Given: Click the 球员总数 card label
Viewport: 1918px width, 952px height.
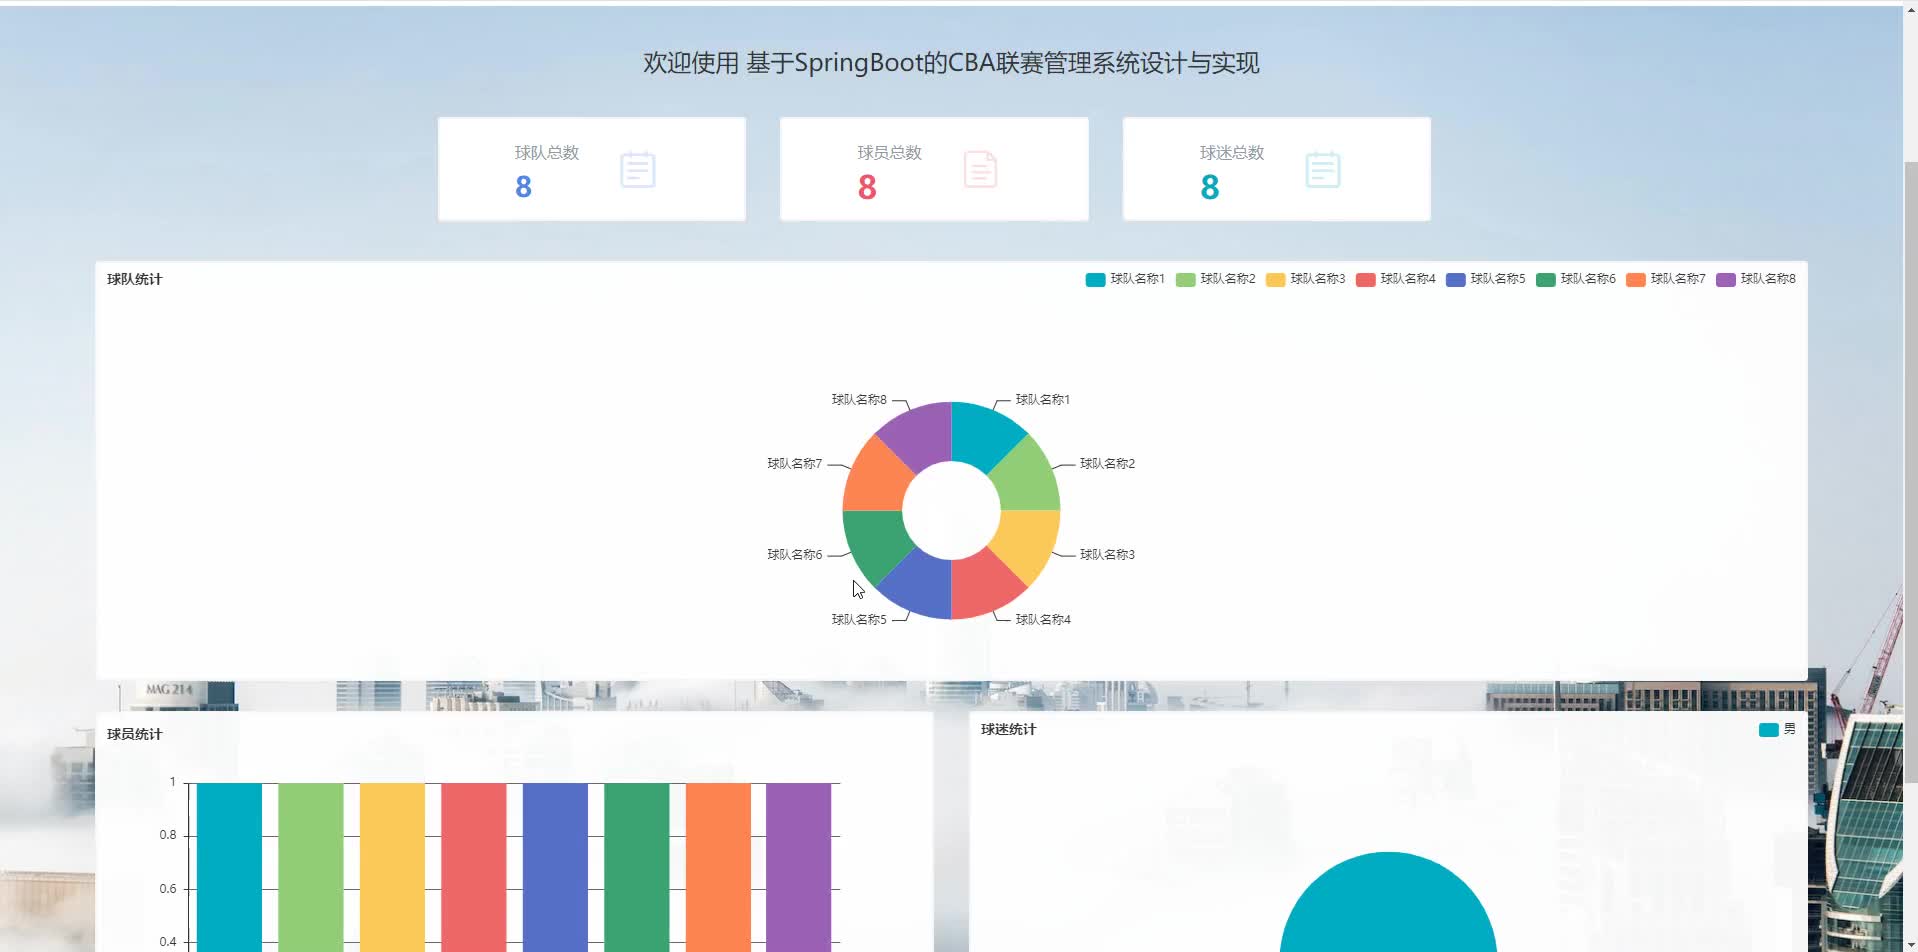Looking at the screenshot, I should tap(889, 153).
